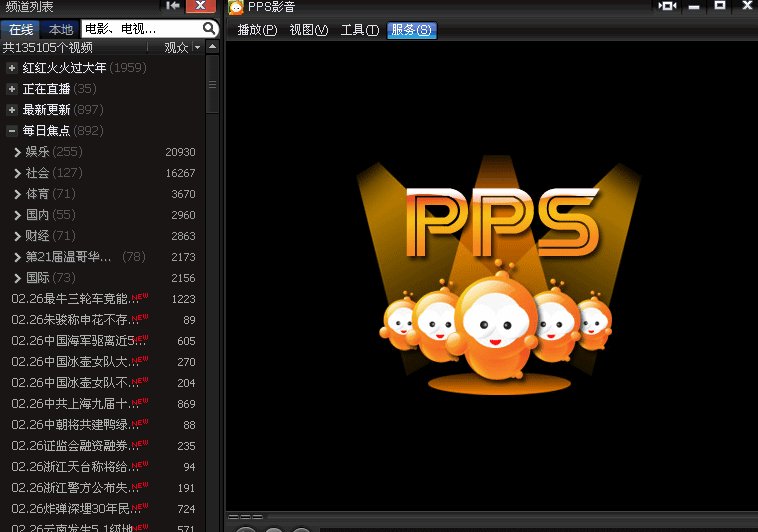
Task: Click the PPS app logo icon
Action: [x=236, y=7]
